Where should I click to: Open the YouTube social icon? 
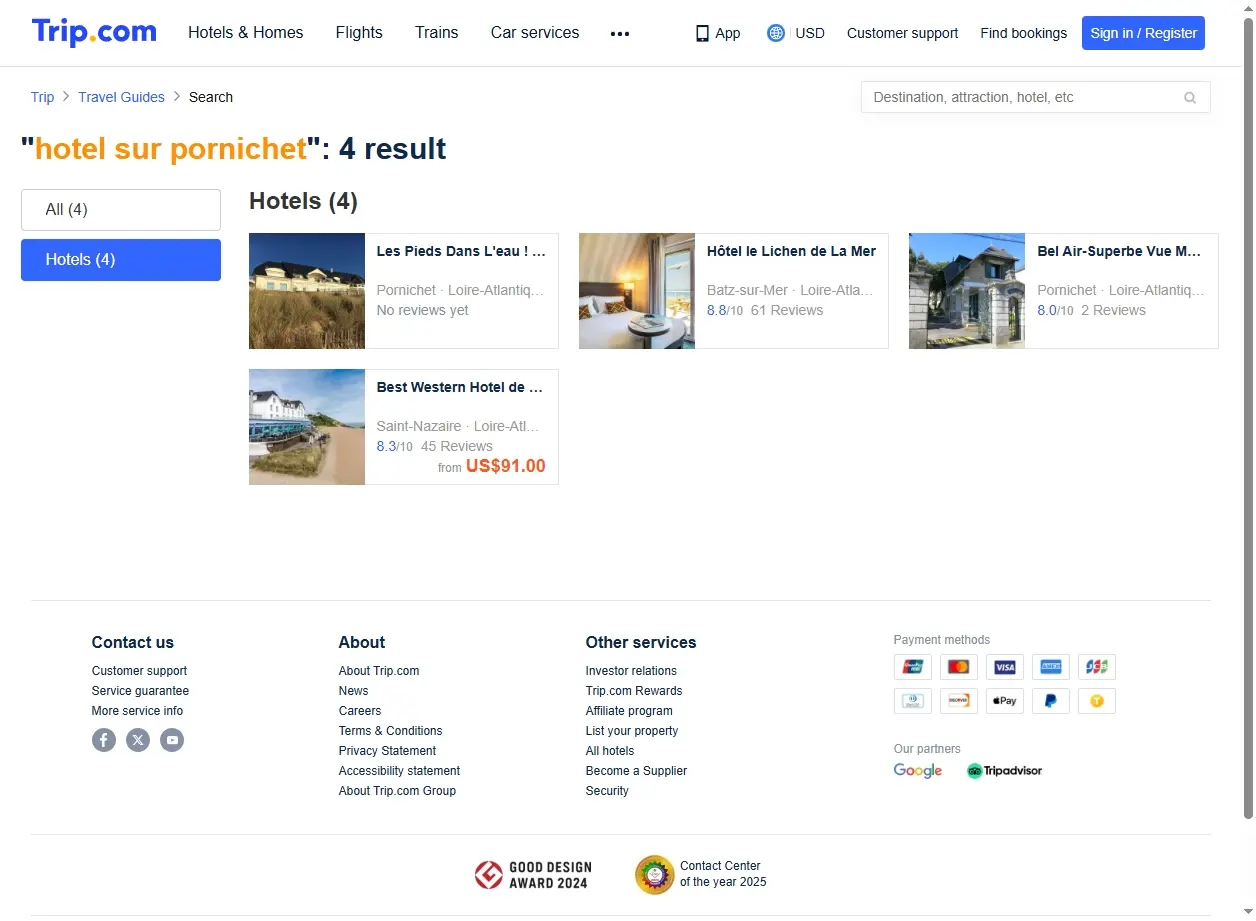point(172,740)
